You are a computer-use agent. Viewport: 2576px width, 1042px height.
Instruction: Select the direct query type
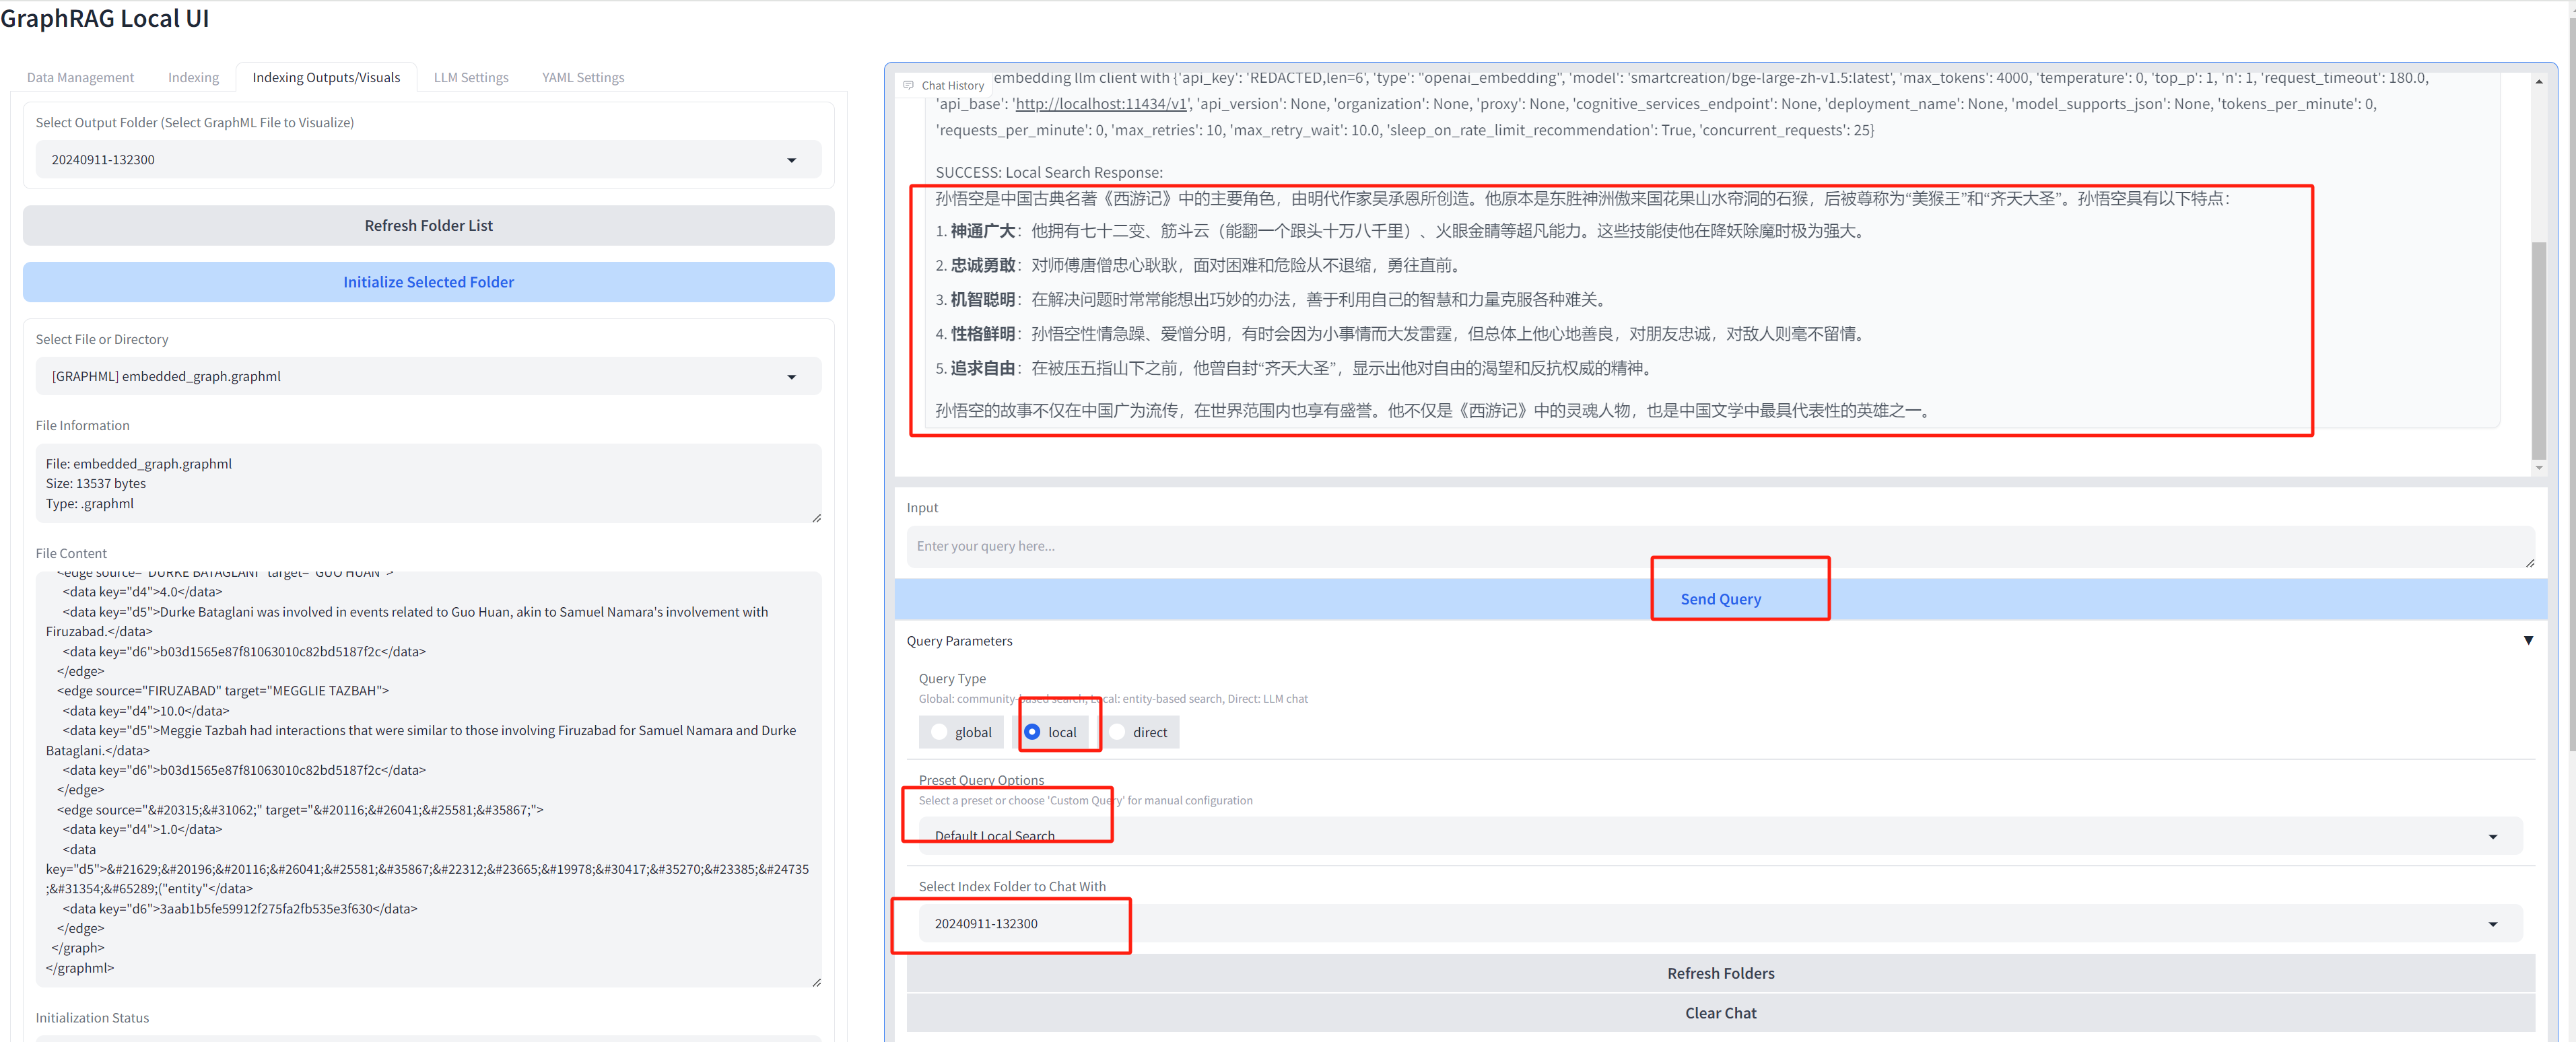[1117, 732]
